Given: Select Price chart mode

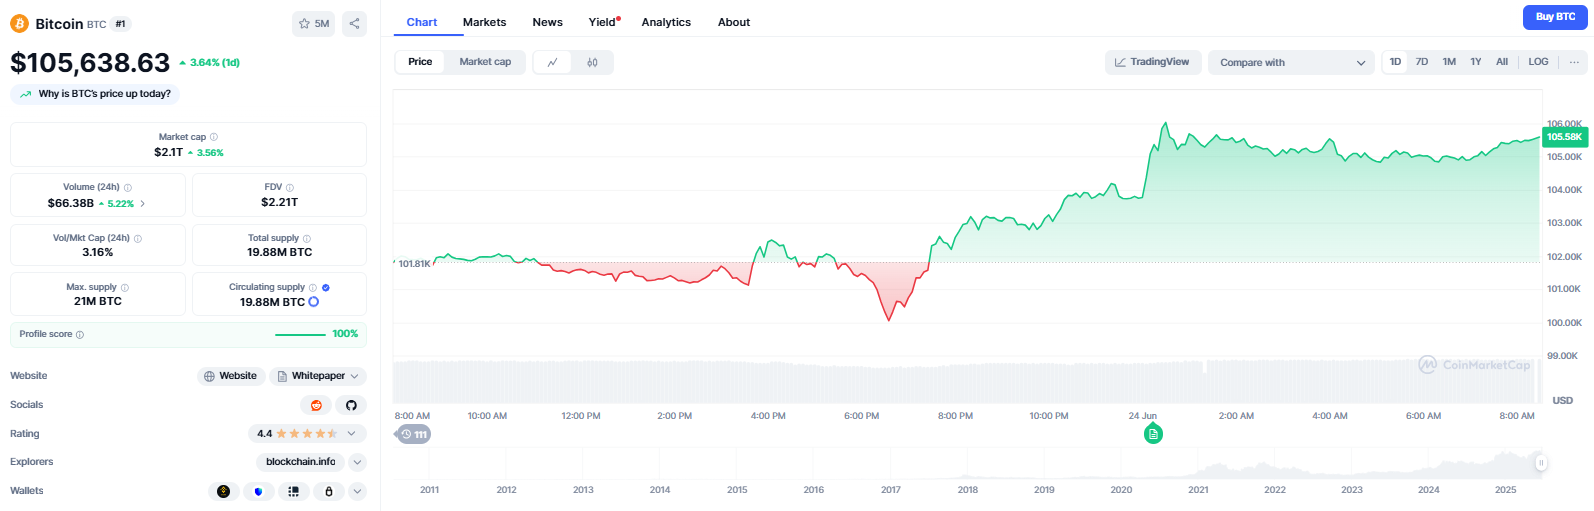Looking at the screenshot, I should click(420, 62).
